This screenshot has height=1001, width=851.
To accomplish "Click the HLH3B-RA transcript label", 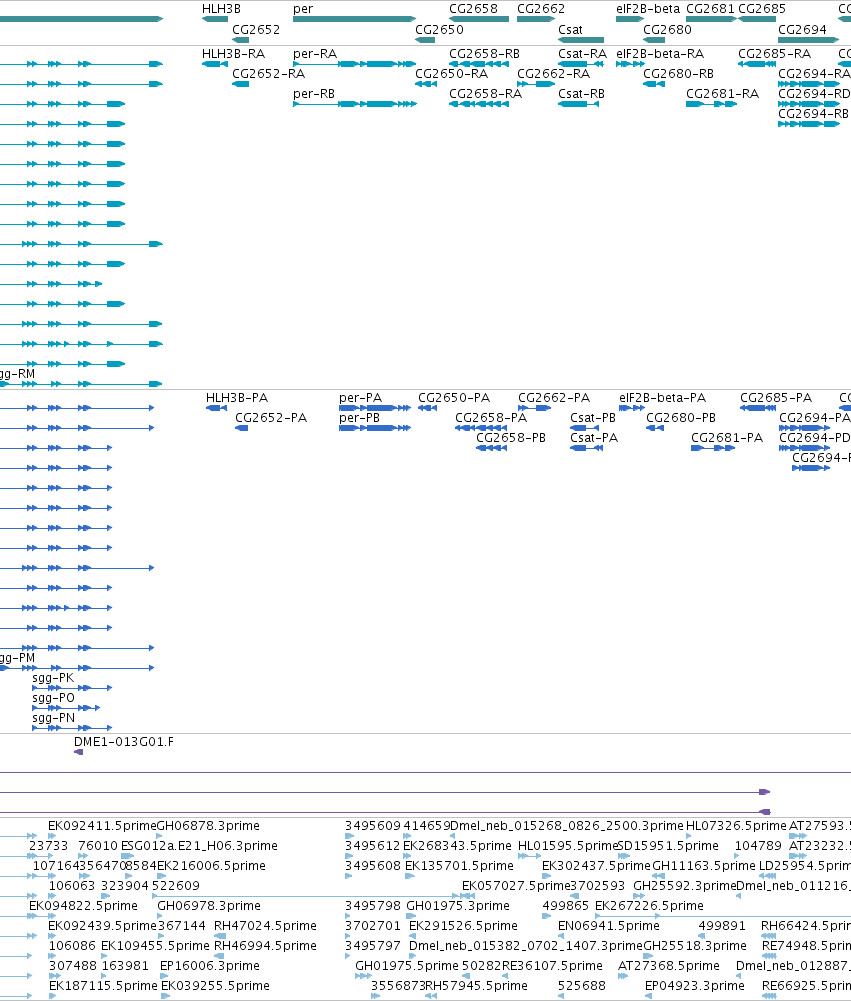I will tap(233, 54).
